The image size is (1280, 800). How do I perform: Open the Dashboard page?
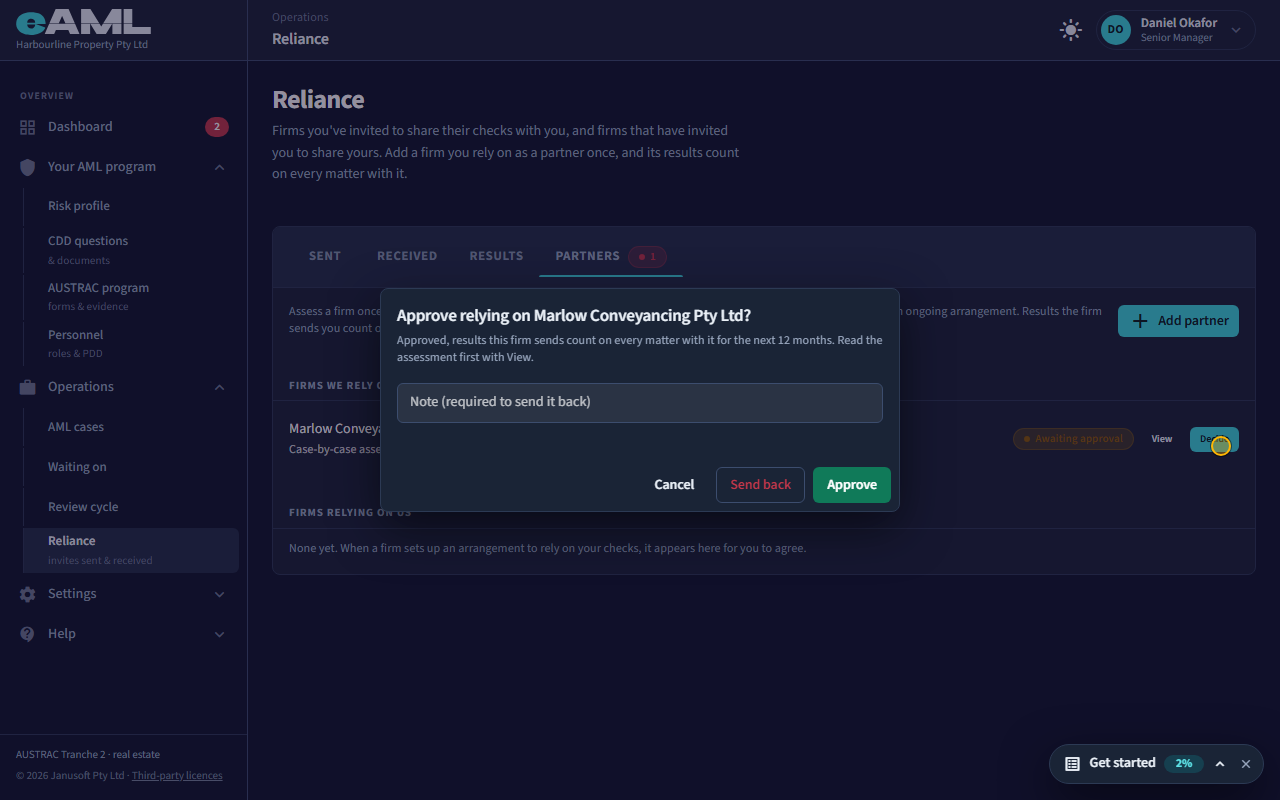pos(124,127)
